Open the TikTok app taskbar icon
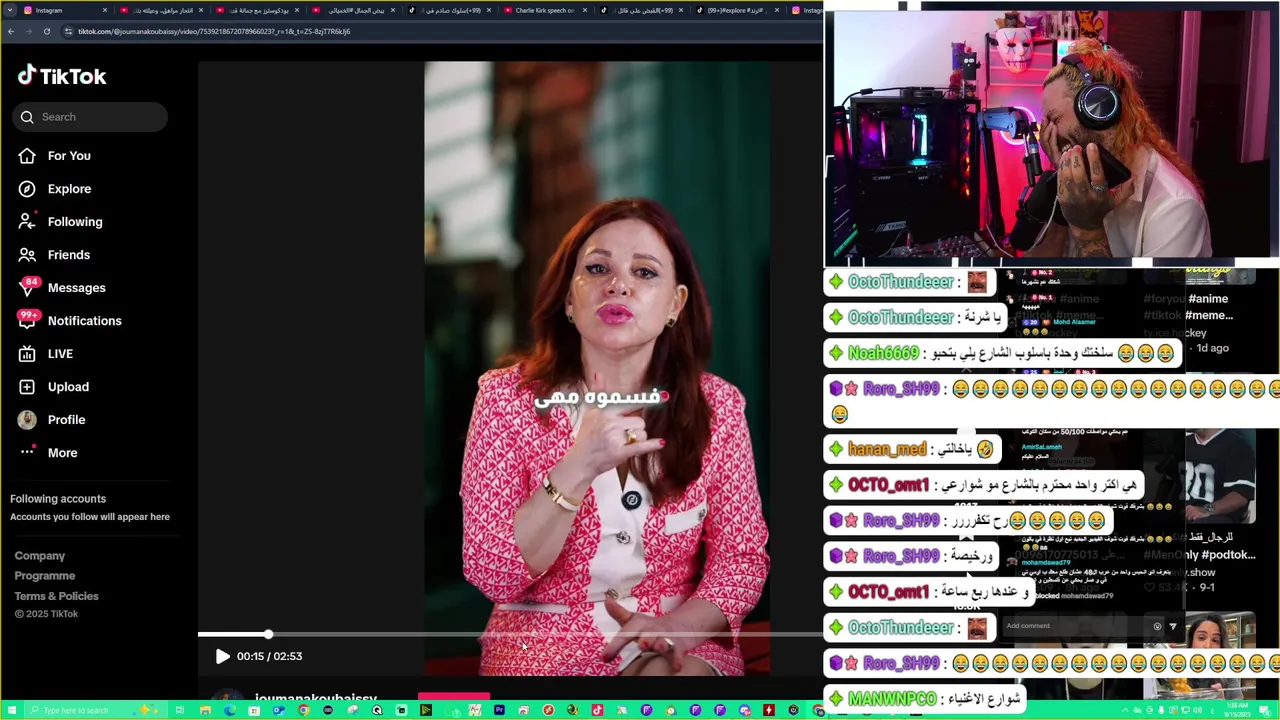This screenshot has width=1280, height=720. pos(597,710)
